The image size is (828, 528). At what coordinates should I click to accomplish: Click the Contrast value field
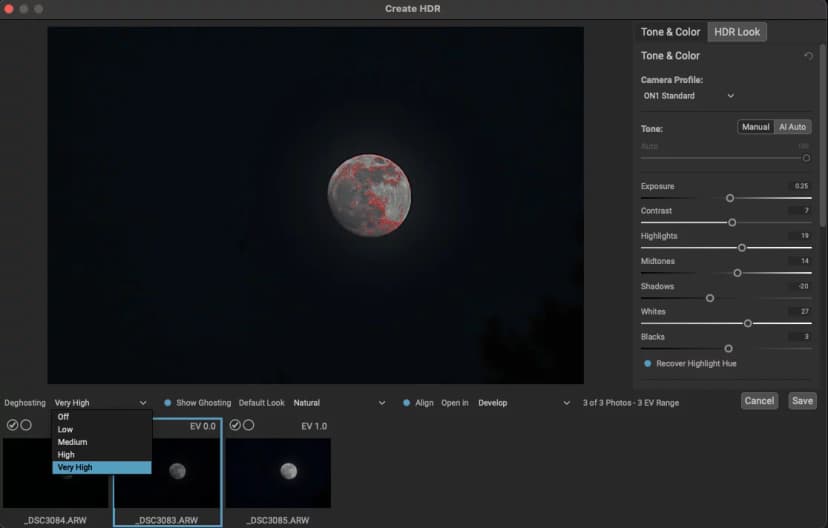pyautogui.click(x=799, y=211)
